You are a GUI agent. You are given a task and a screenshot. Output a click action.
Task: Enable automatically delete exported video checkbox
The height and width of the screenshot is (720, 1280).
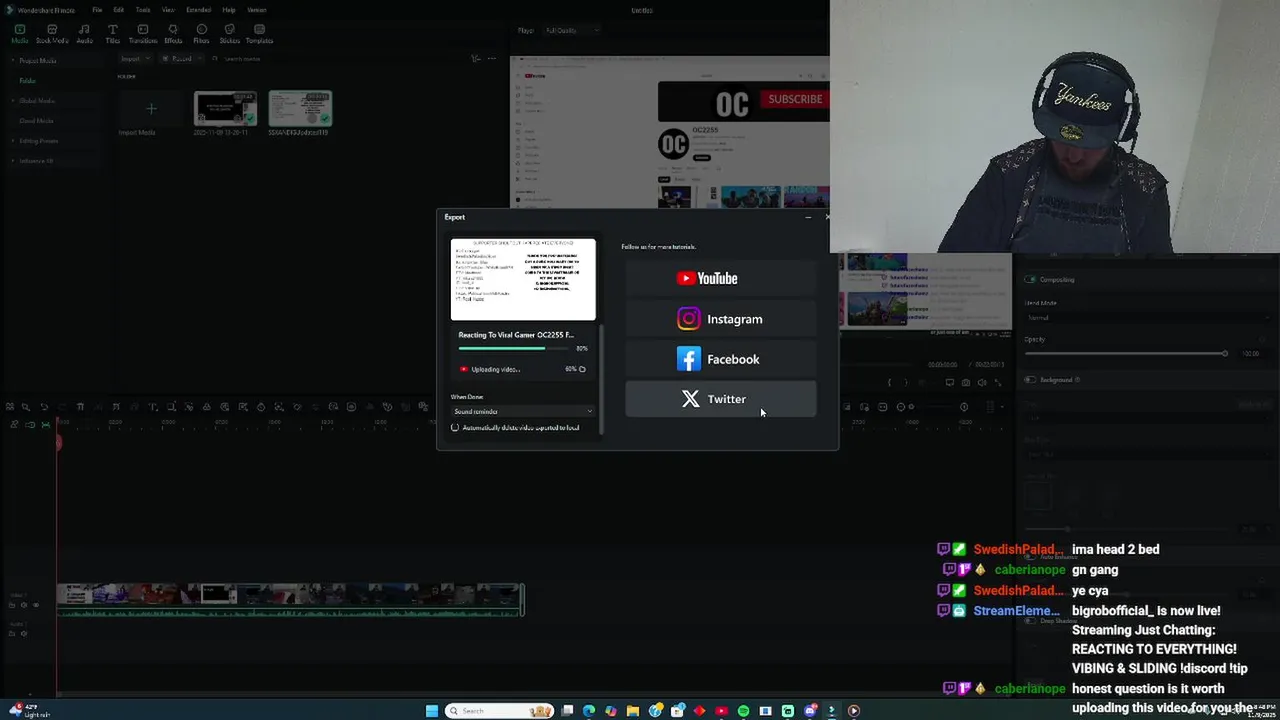click(455, 428)
